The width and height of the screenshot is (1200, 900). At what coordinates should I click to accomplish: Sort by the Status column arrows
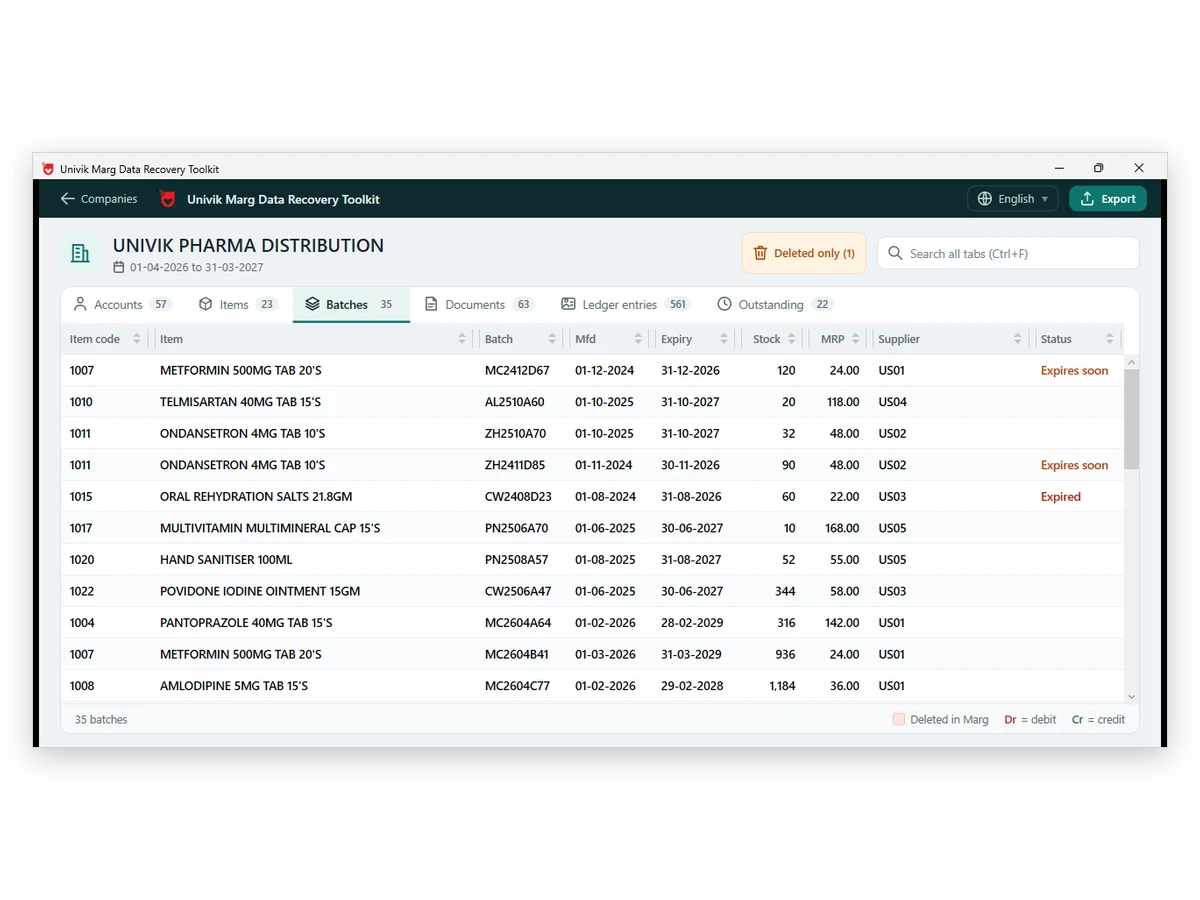pos(1110,339)
